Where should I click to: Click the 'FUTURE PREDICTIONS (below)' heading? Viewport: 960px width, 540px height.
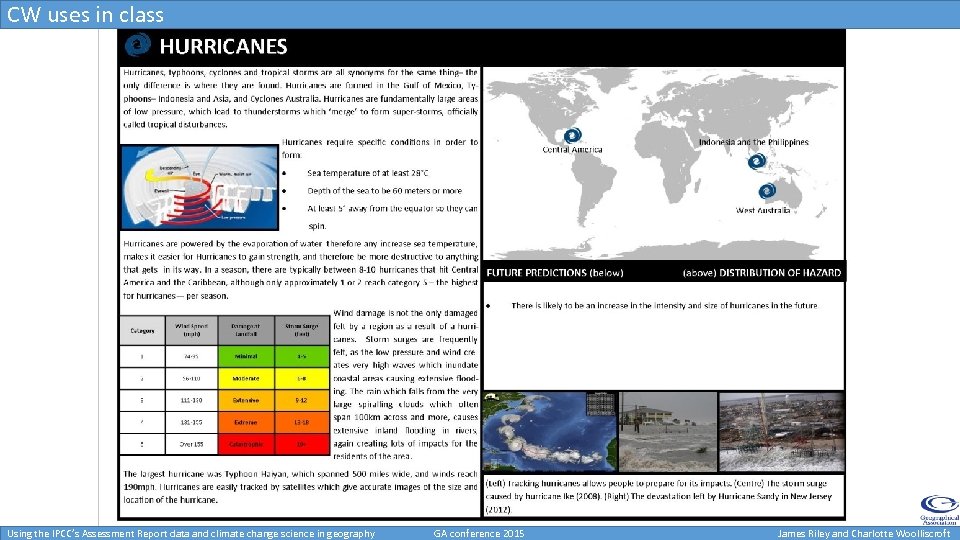[x=555, y=272]
